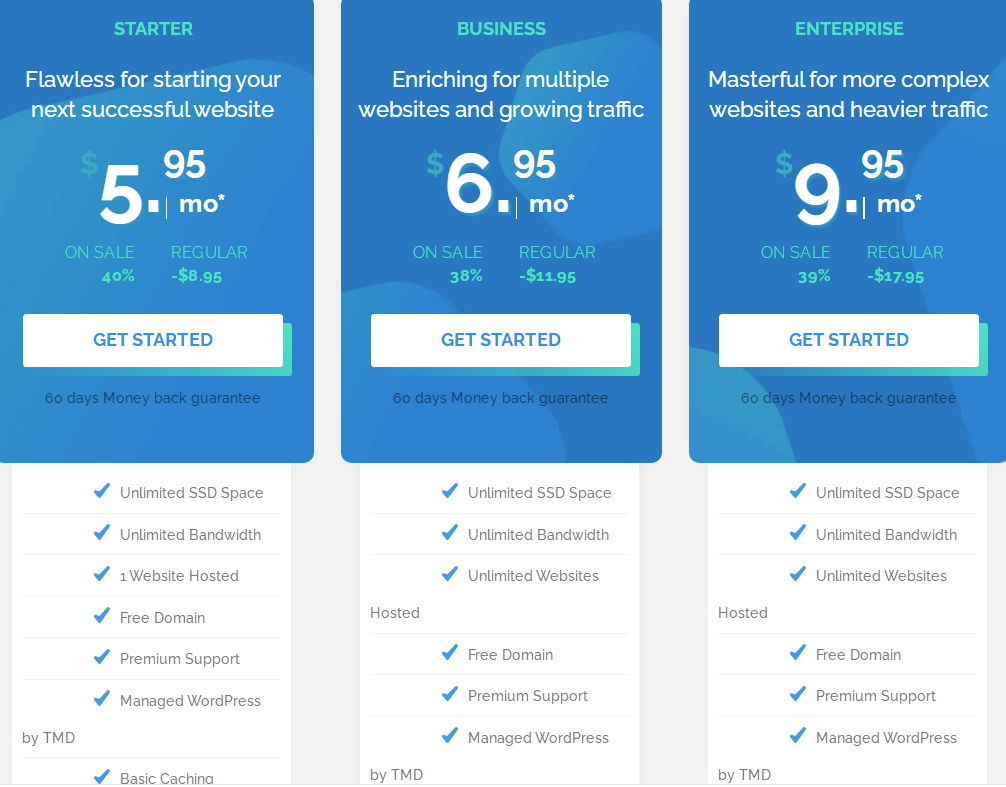
Task: Click checkmark beside Enterprise Unlimited SSD Space
Action: 798,491
